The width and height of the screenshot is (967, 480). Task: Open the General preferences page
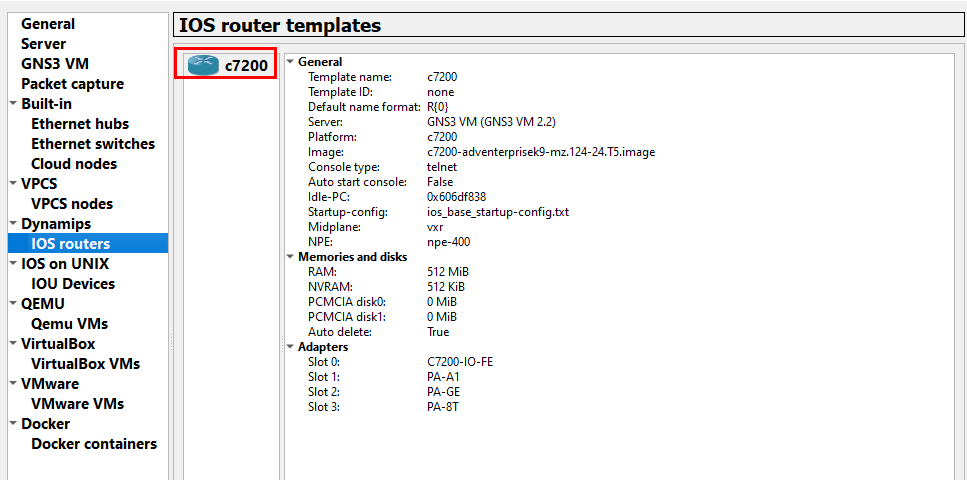pyautogui.click(x=48, y=24)
